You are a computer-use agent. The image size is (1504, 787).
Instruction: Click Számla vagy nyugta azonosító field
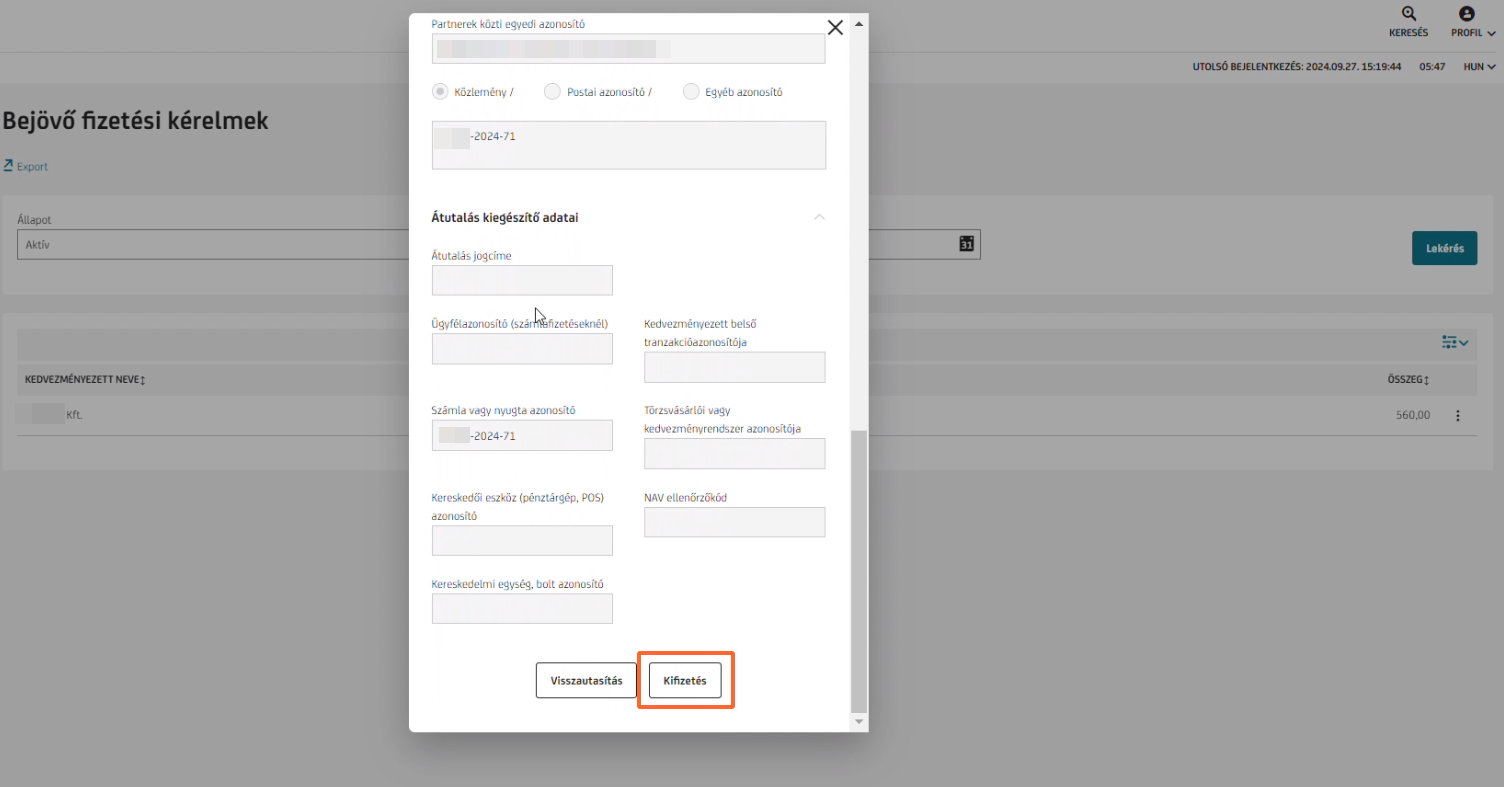tap(522, 435)
